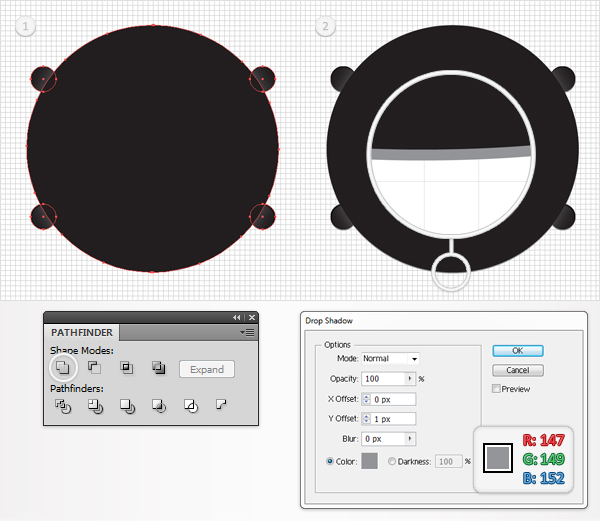Collapse the Pathfinder panel with double arrows

tap(236, 317)
